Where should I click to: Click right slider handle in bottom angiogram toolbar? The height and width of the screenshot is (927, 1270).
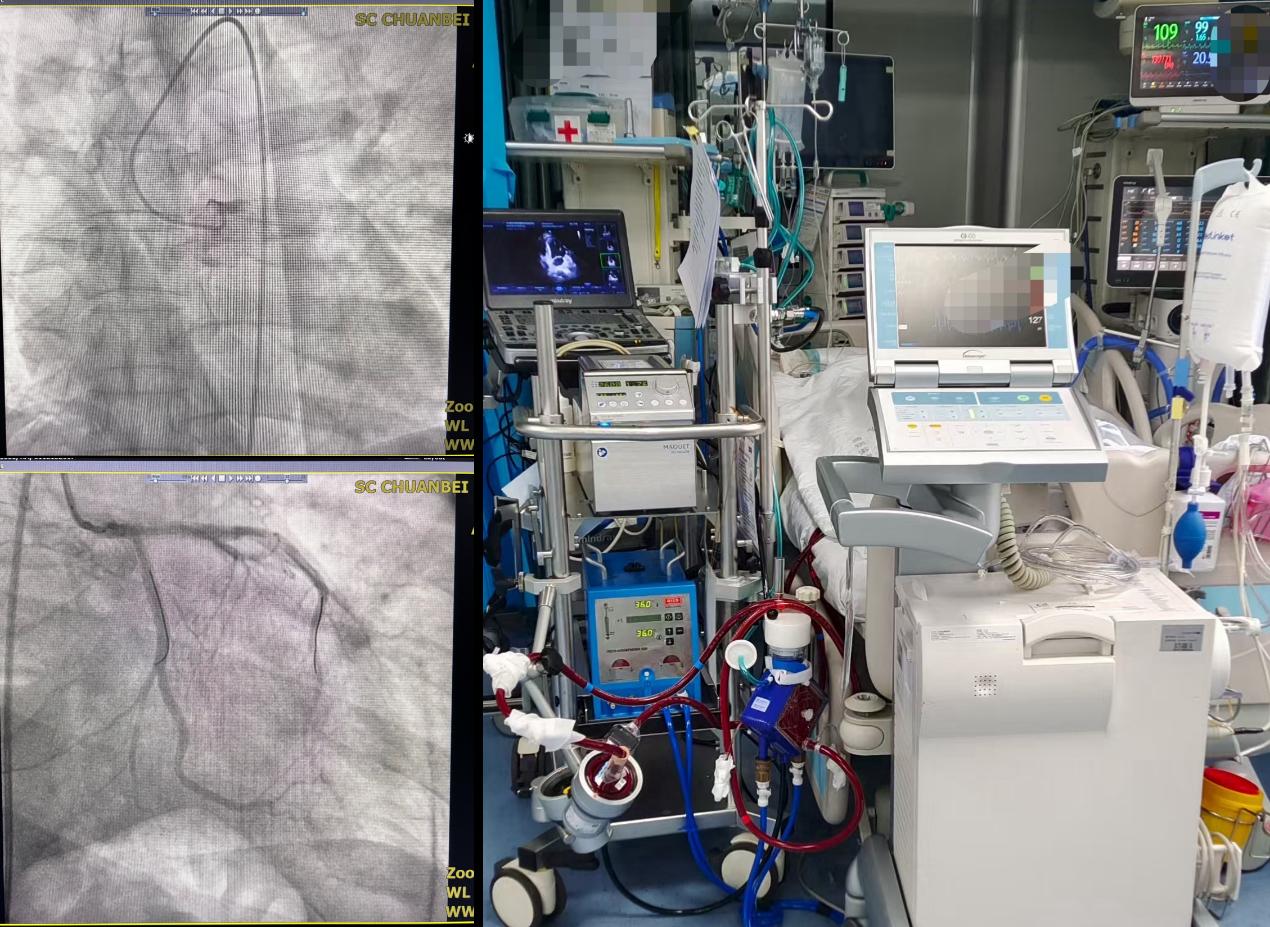(x=287, y=481)
